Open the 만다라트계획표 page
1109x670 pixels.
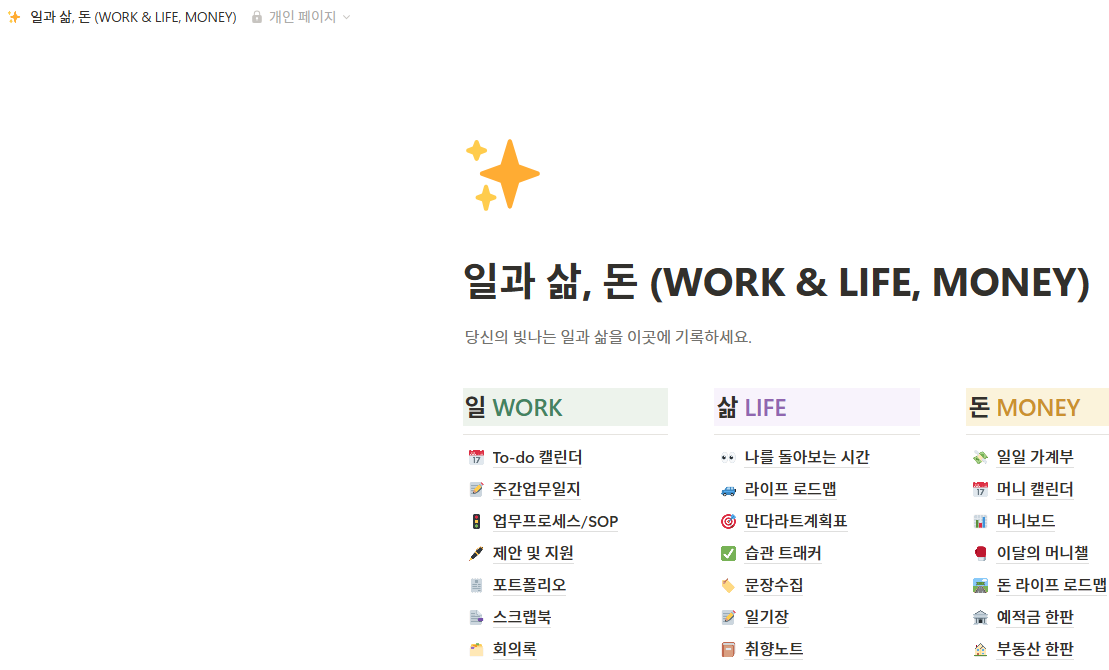point(796,521)
